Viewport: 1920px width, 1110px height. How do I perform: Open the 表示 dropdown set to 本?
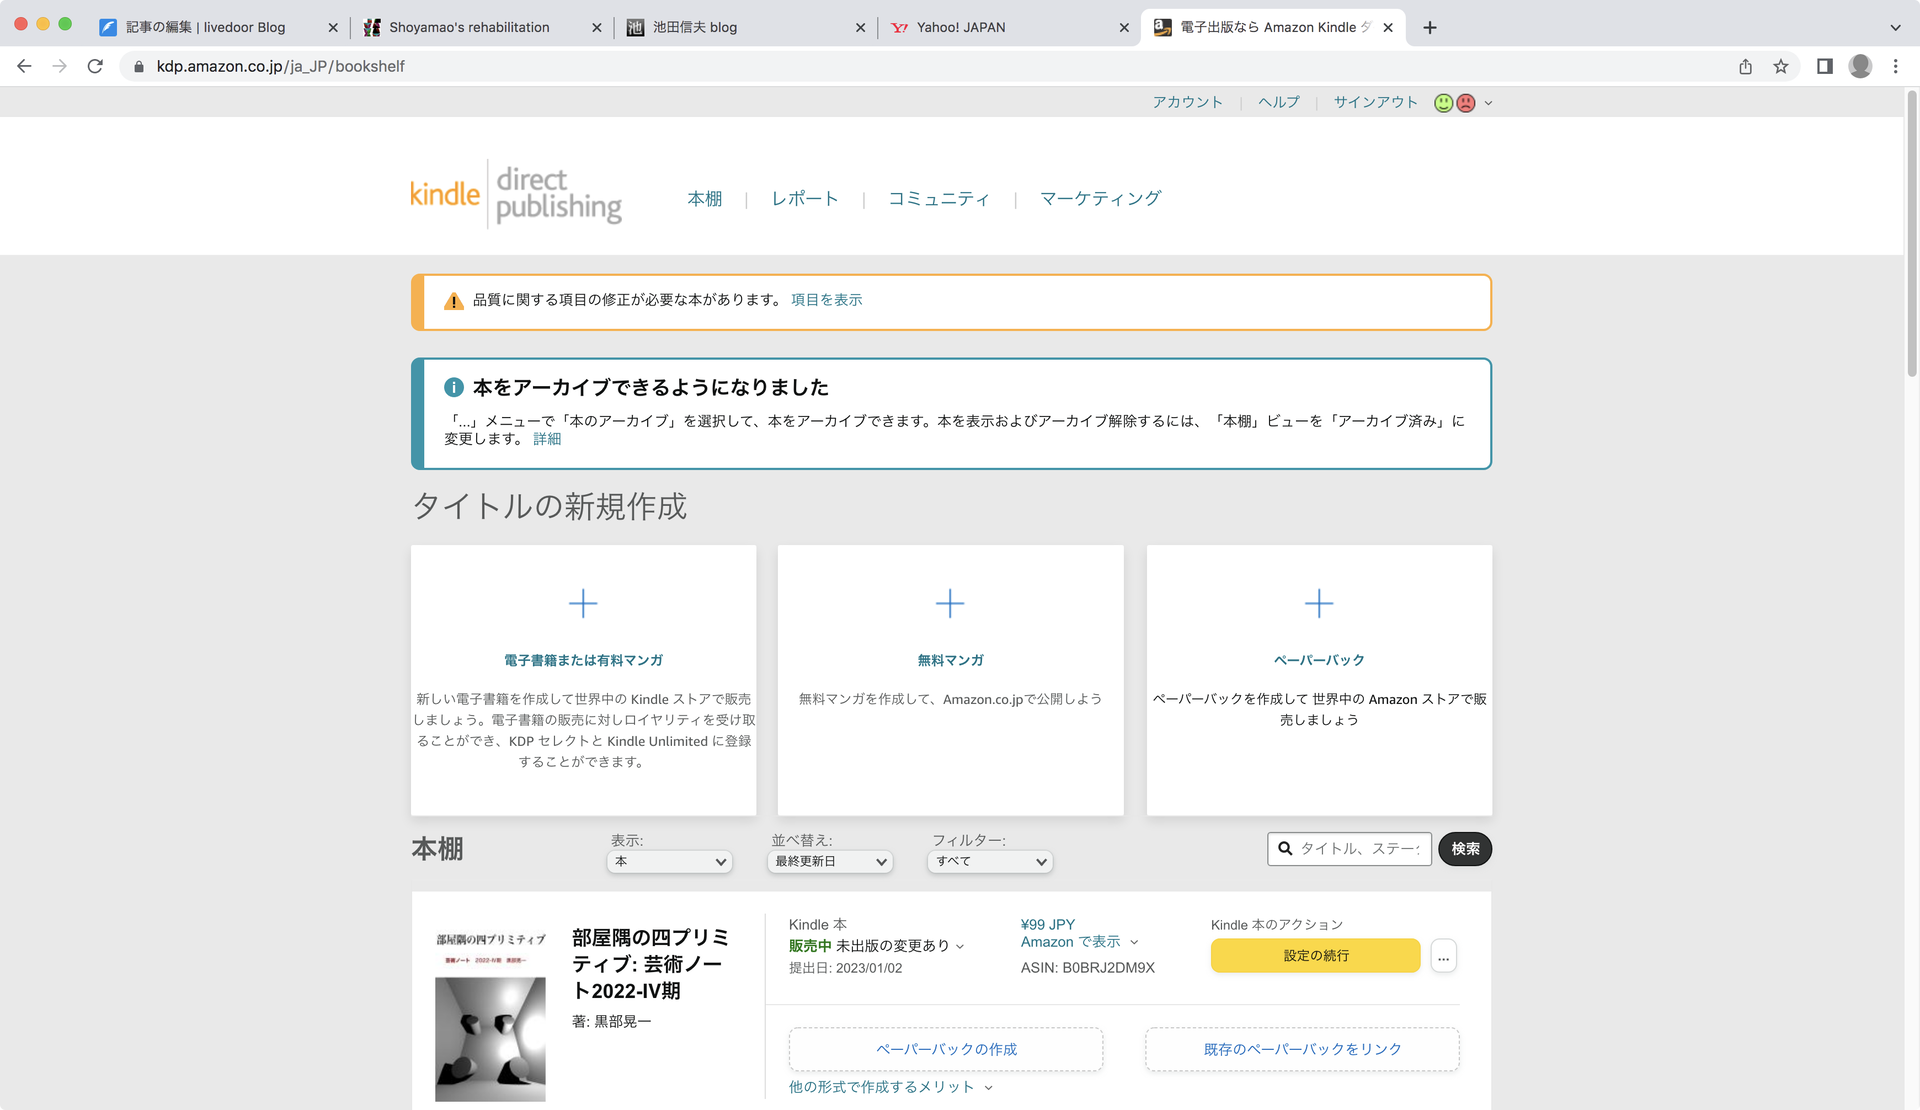(x=669, y=861)
